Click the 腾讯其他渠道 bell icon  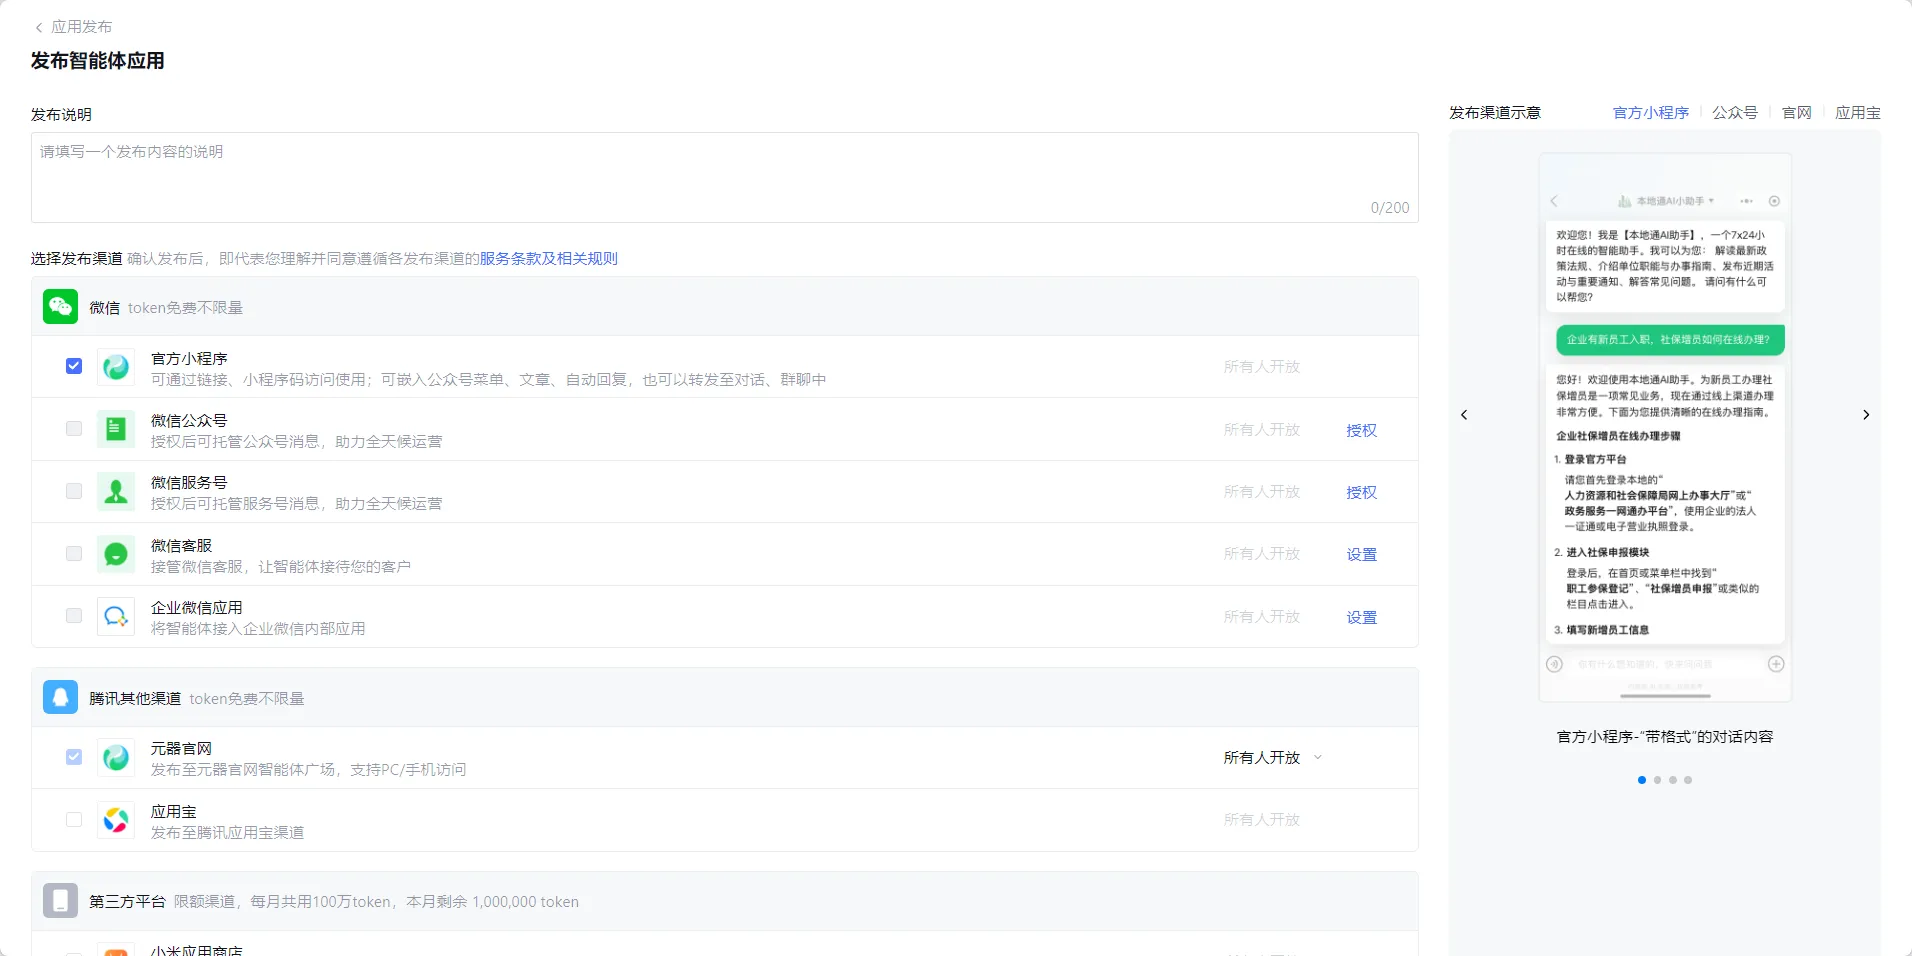60,697
